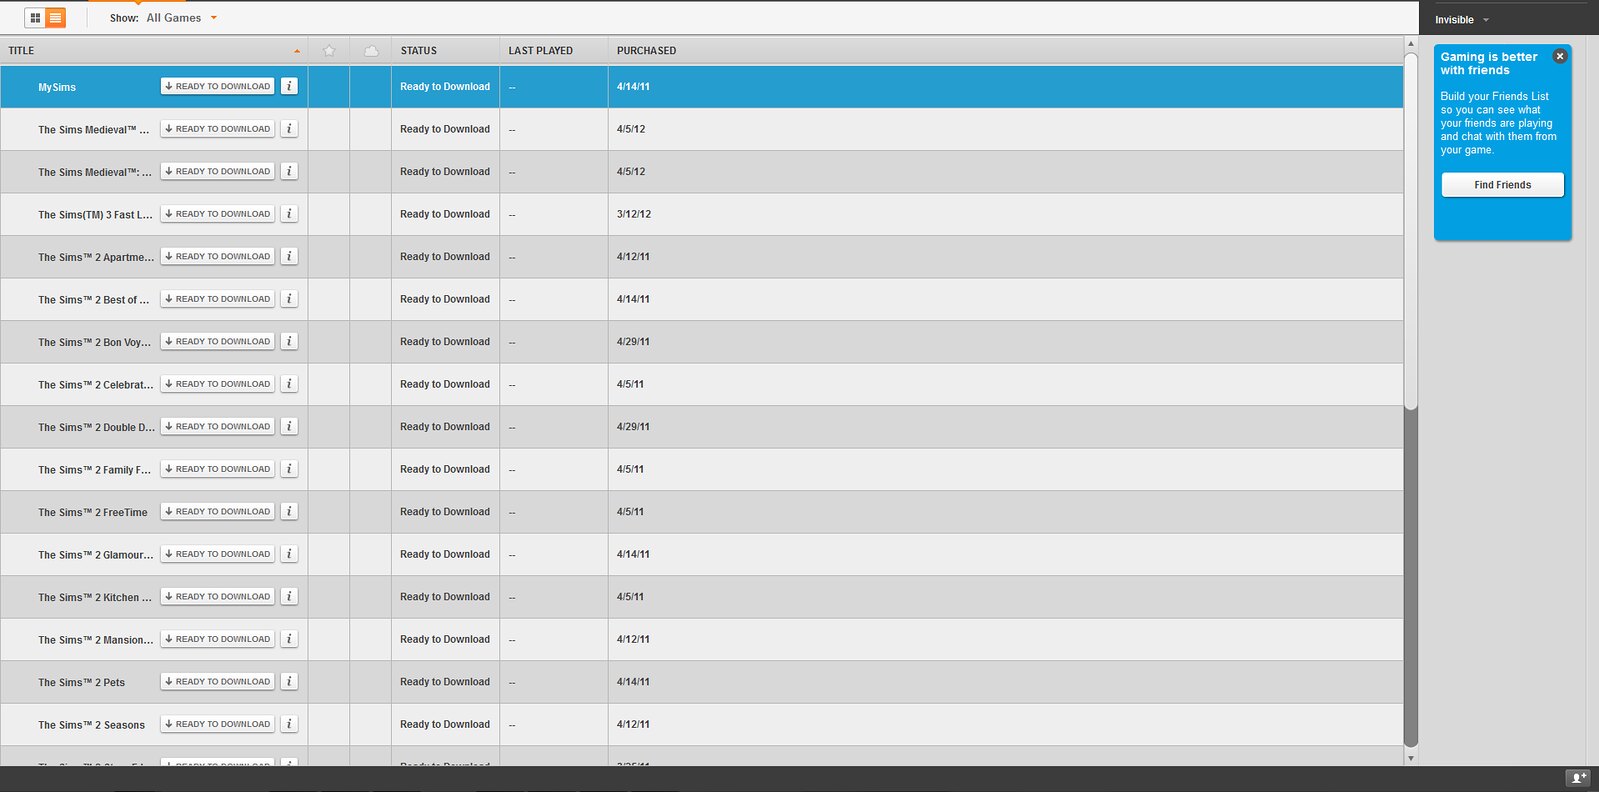The height and width of the screenshot is (792, 1599).
Task: Open Show: All Games filter dropdown
Action: pyautogui.click(x=163, y=18)
